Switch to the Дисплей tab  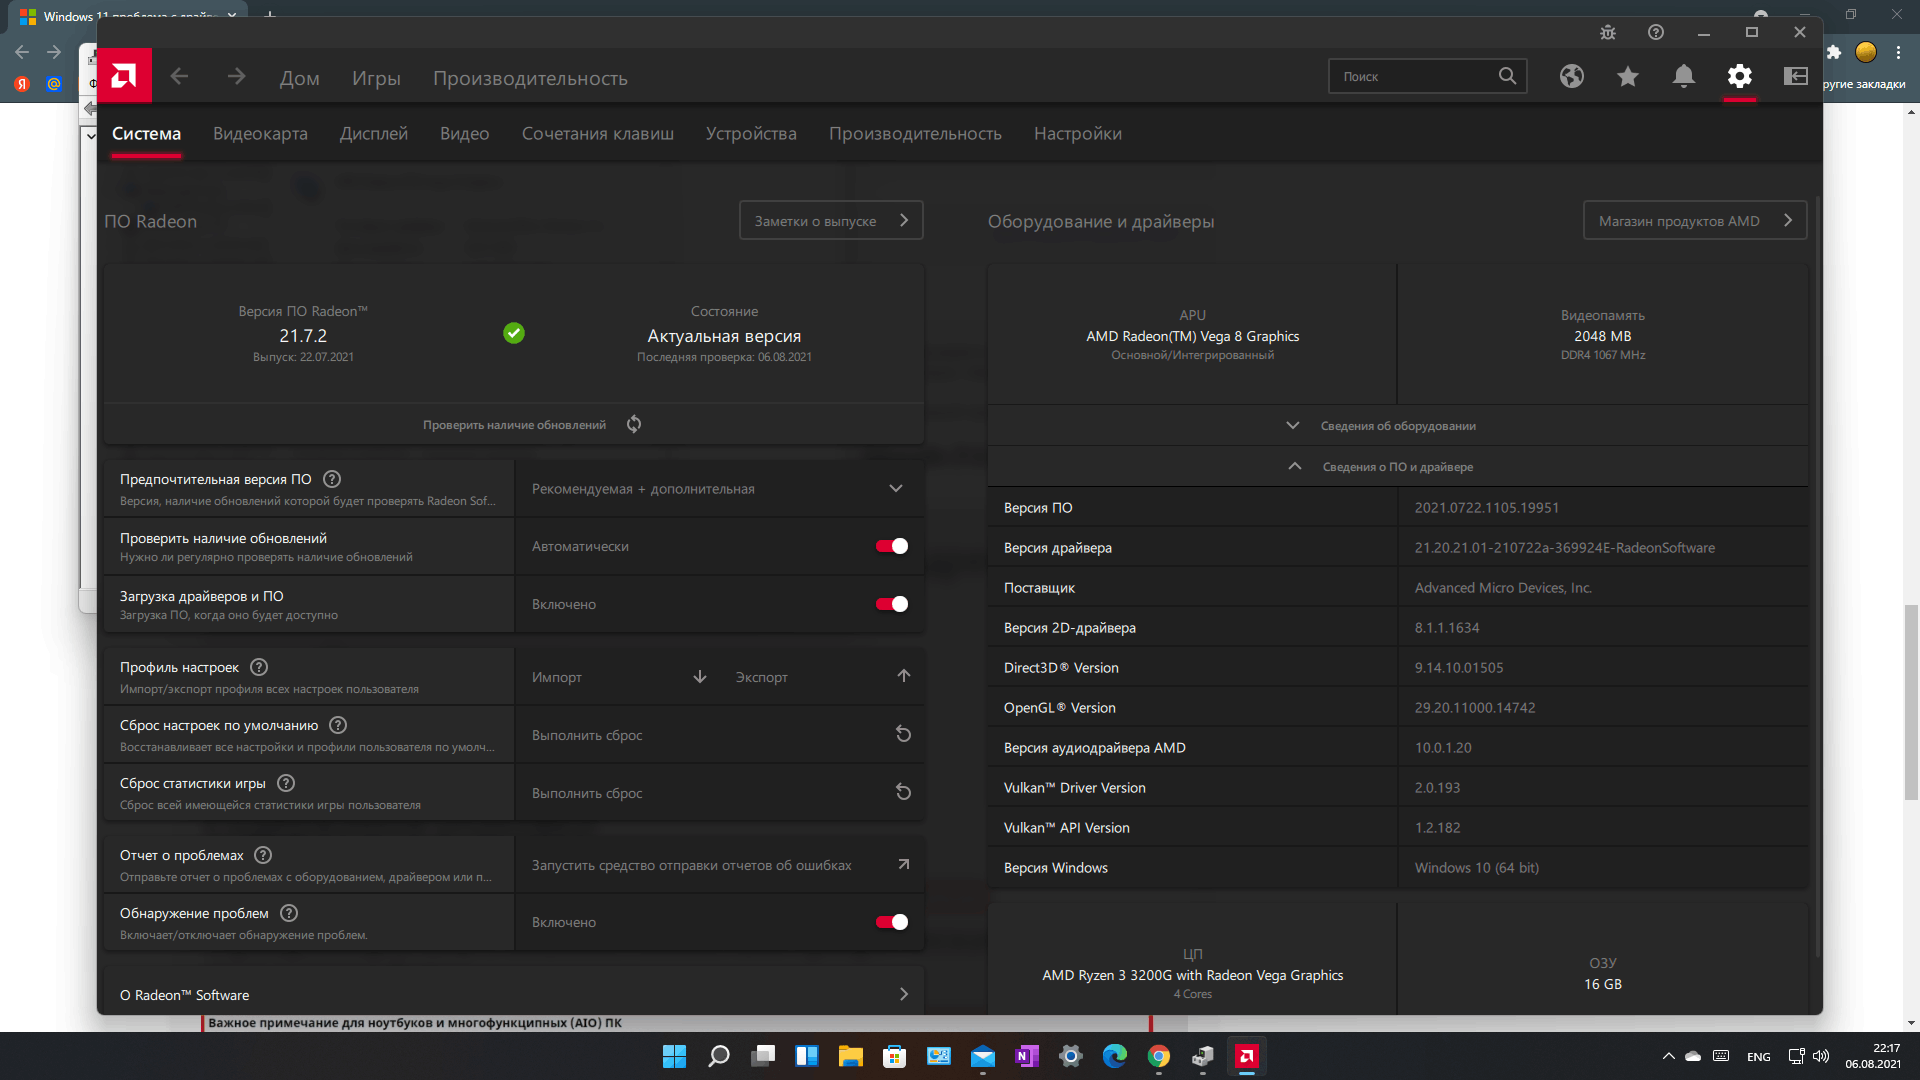click(374, 134)
